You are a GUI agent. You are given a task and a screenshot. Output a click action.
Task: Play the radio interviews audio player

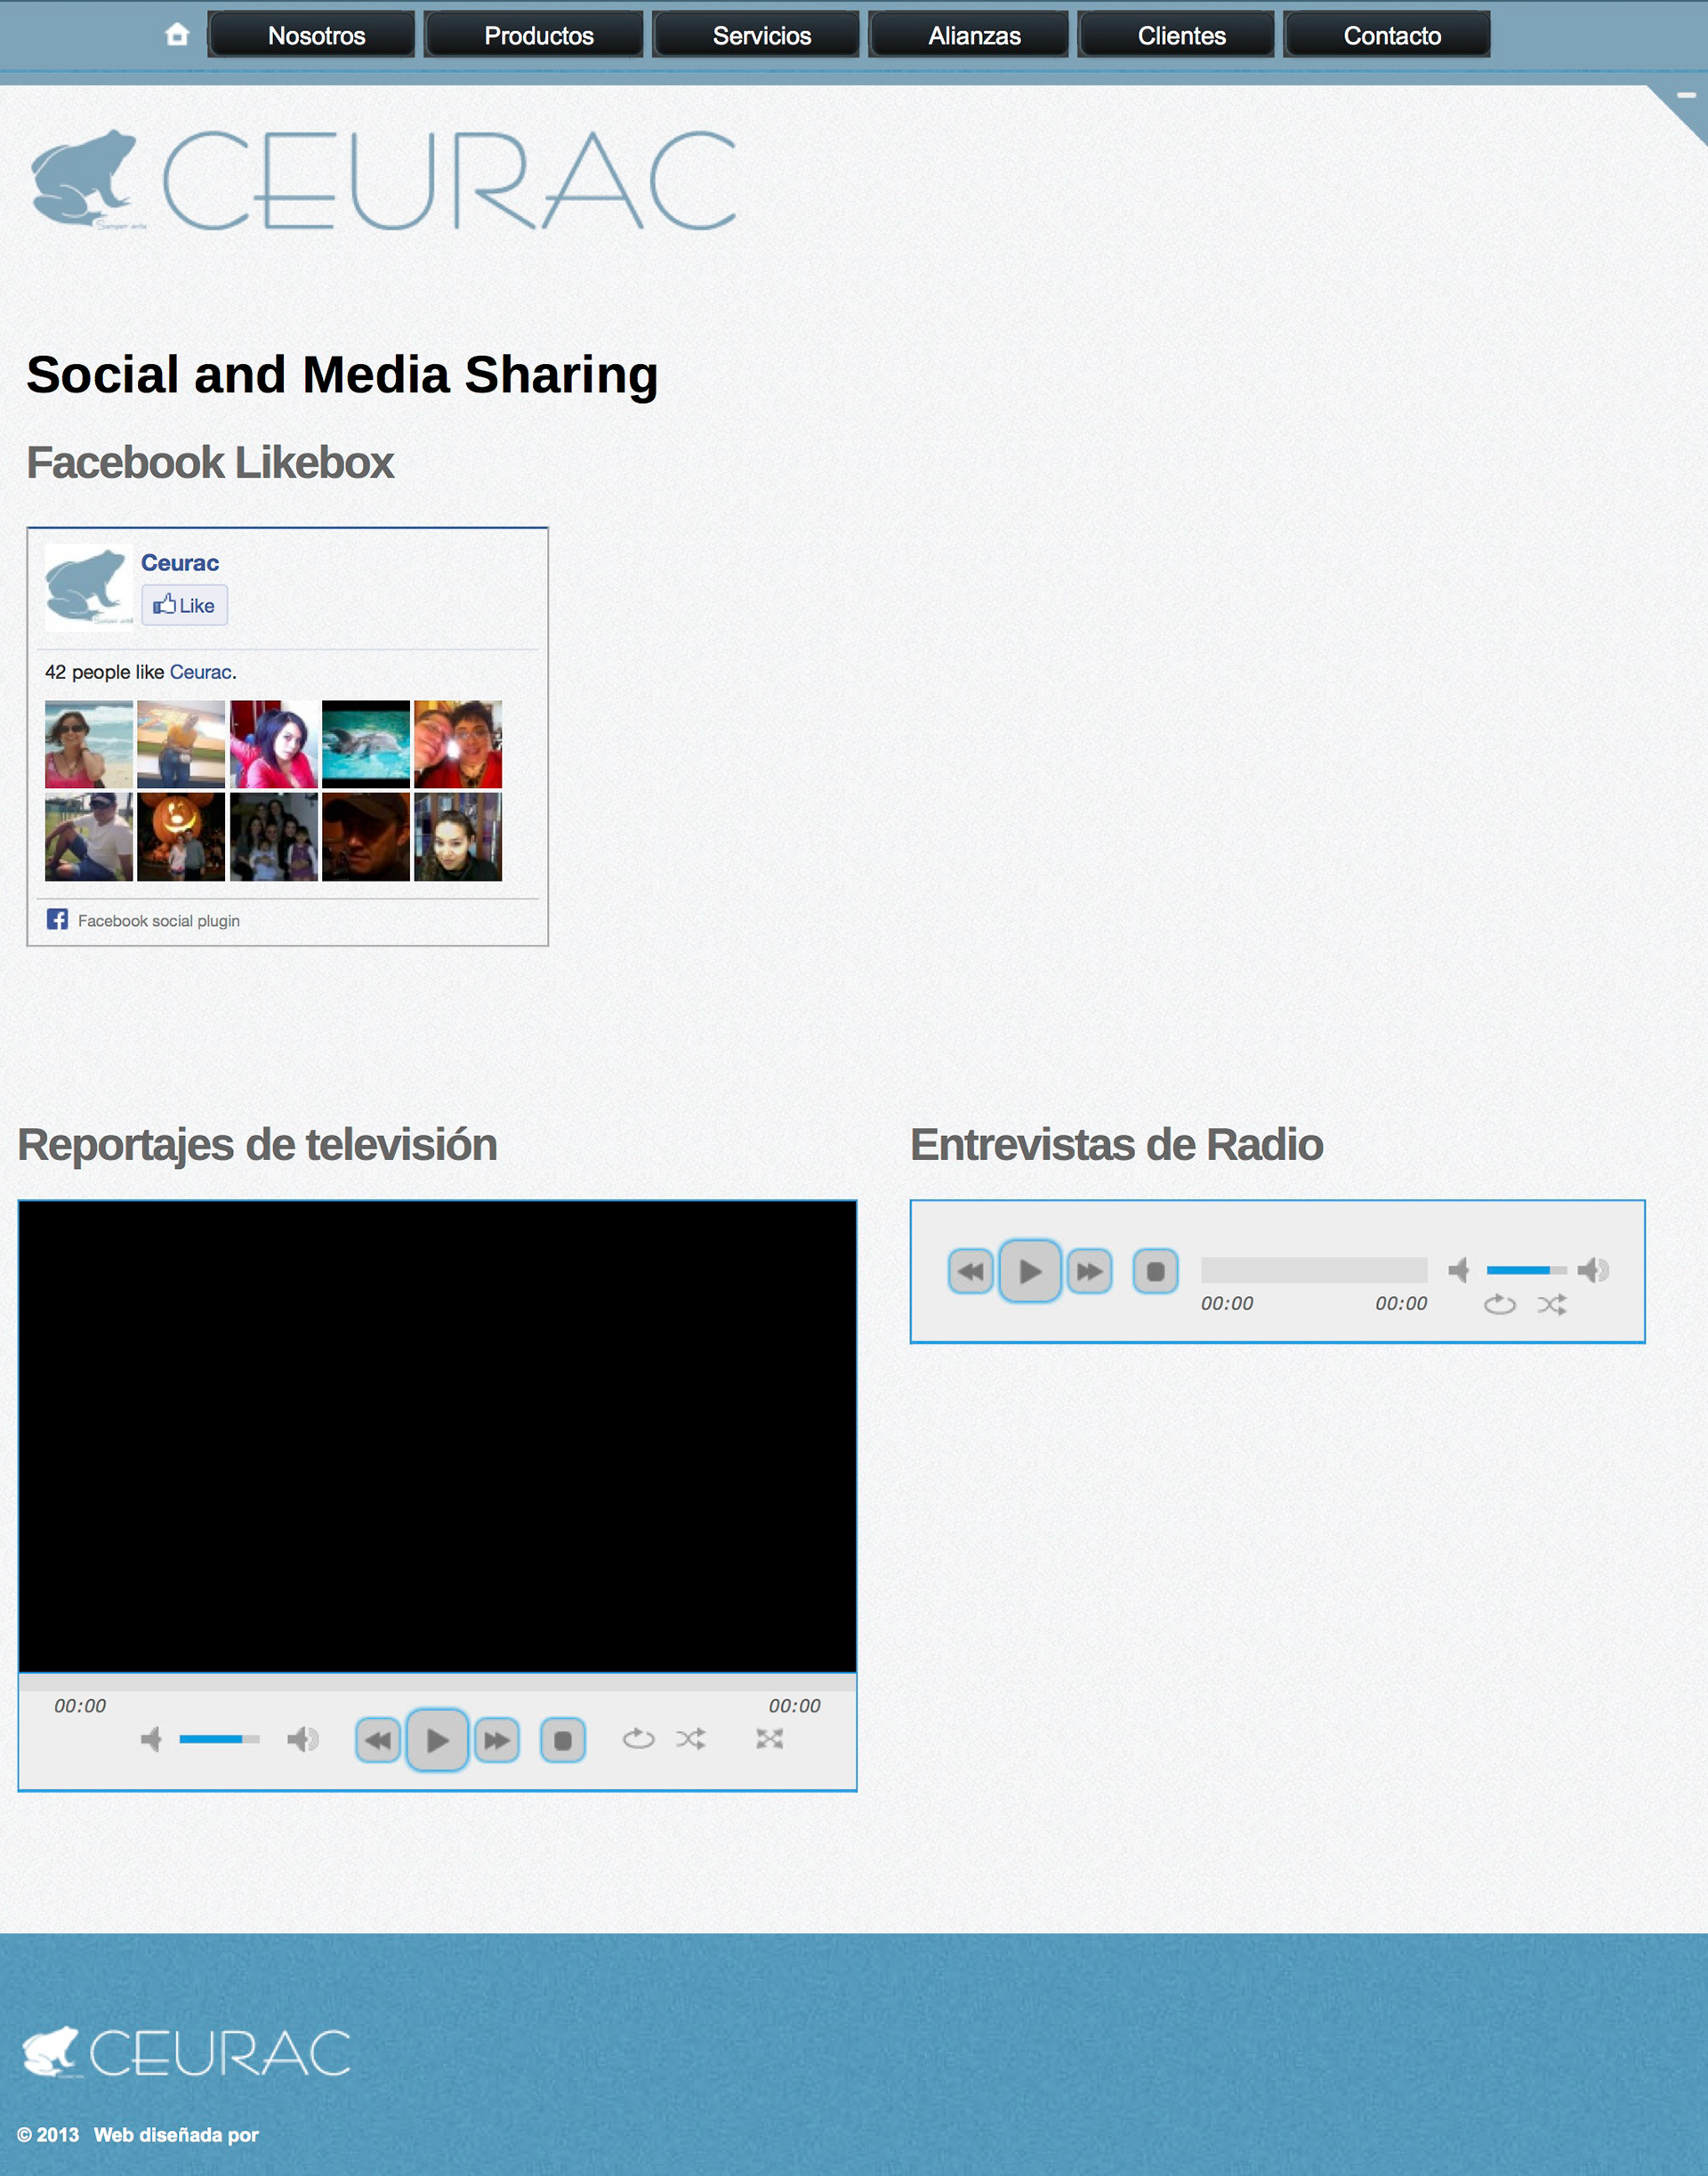1030,1272
